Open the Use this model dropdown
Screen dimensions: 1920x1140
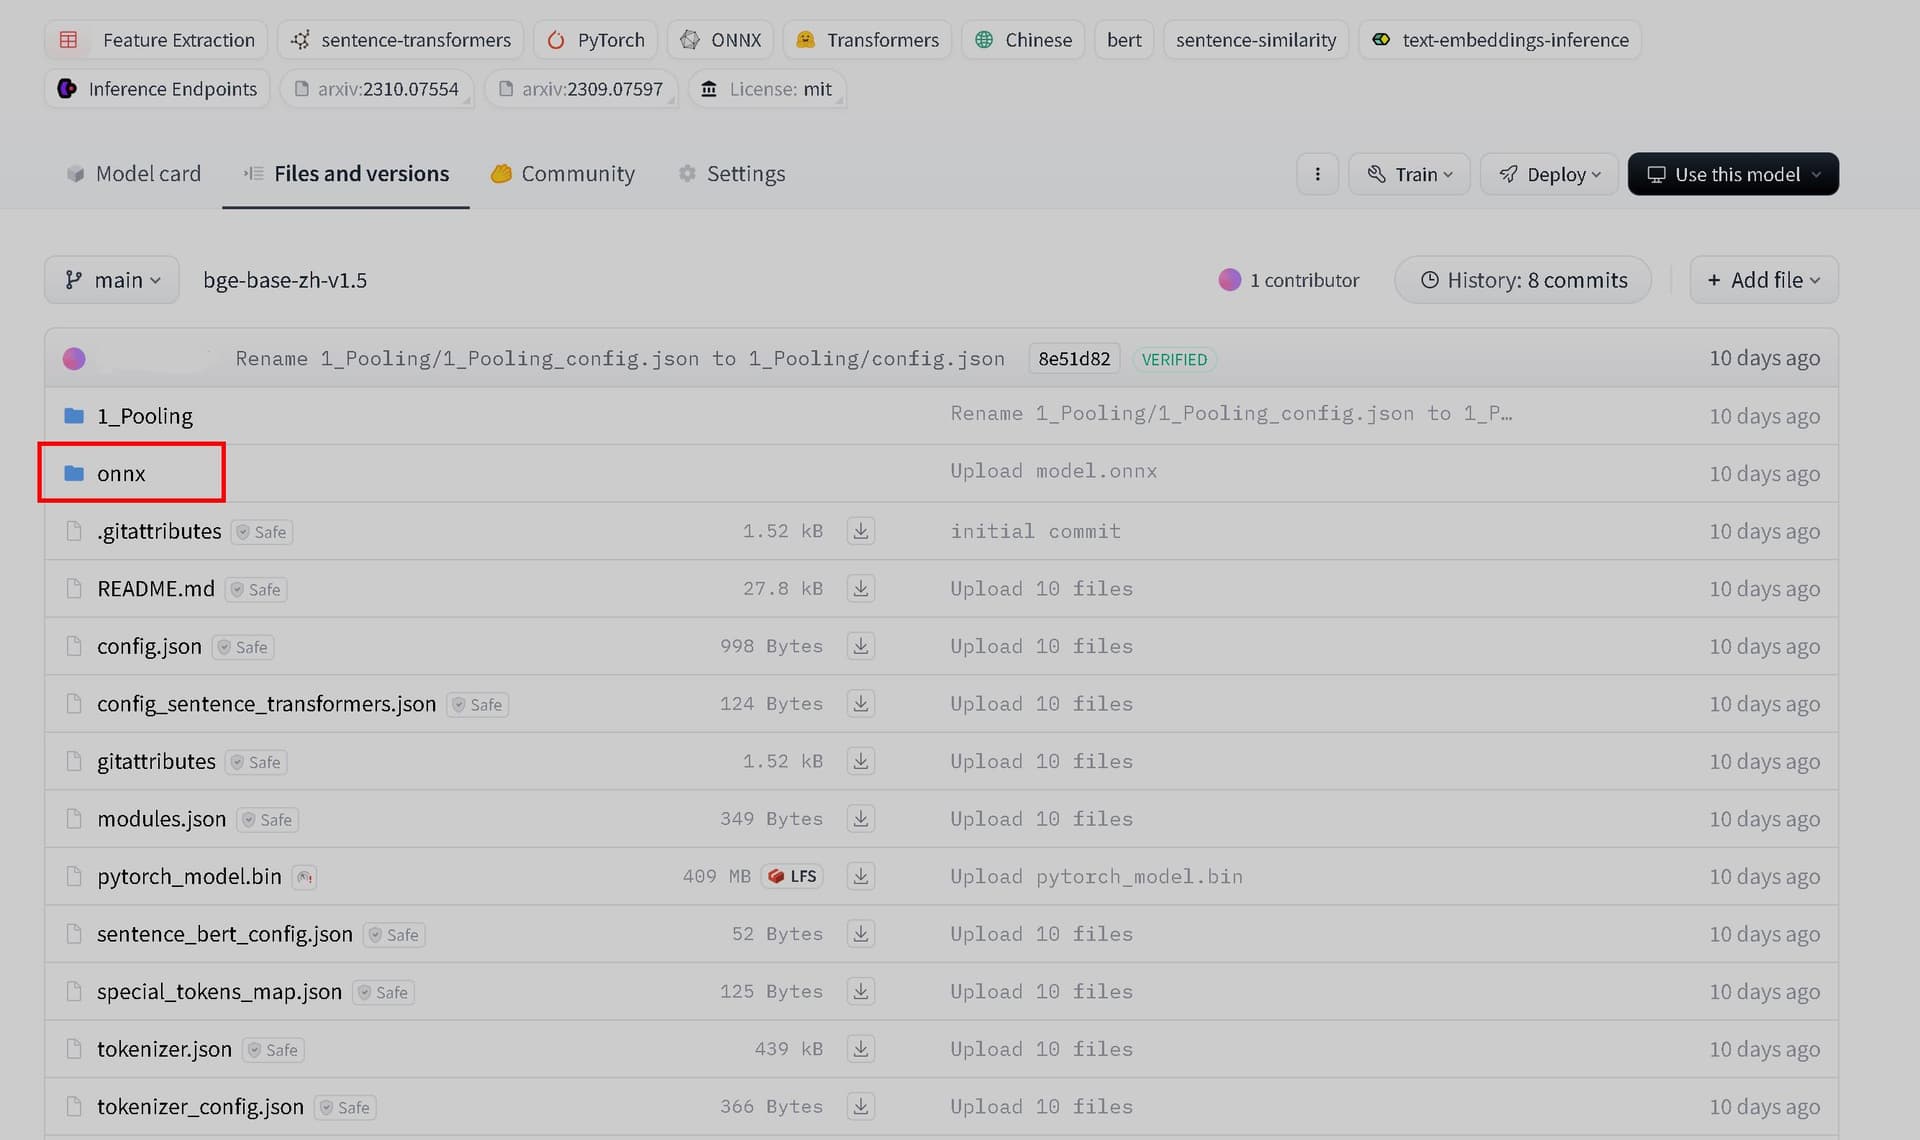[x=1733, y=174]
